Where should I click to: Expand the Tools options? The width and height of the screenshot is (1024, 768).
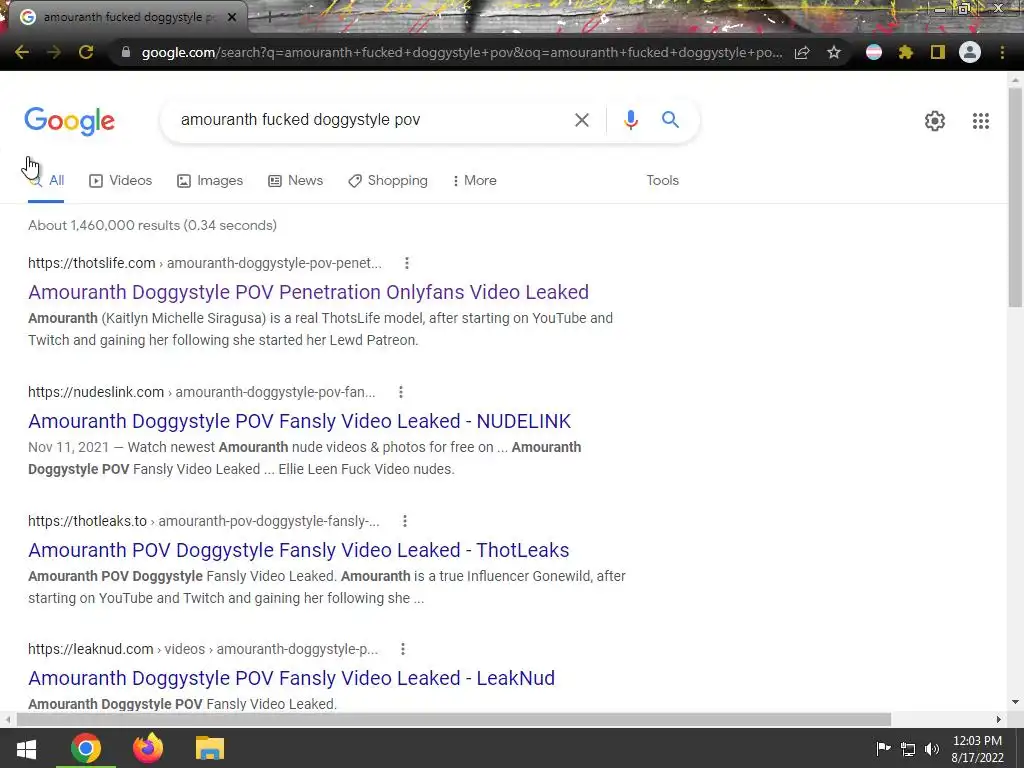[662, 180]
